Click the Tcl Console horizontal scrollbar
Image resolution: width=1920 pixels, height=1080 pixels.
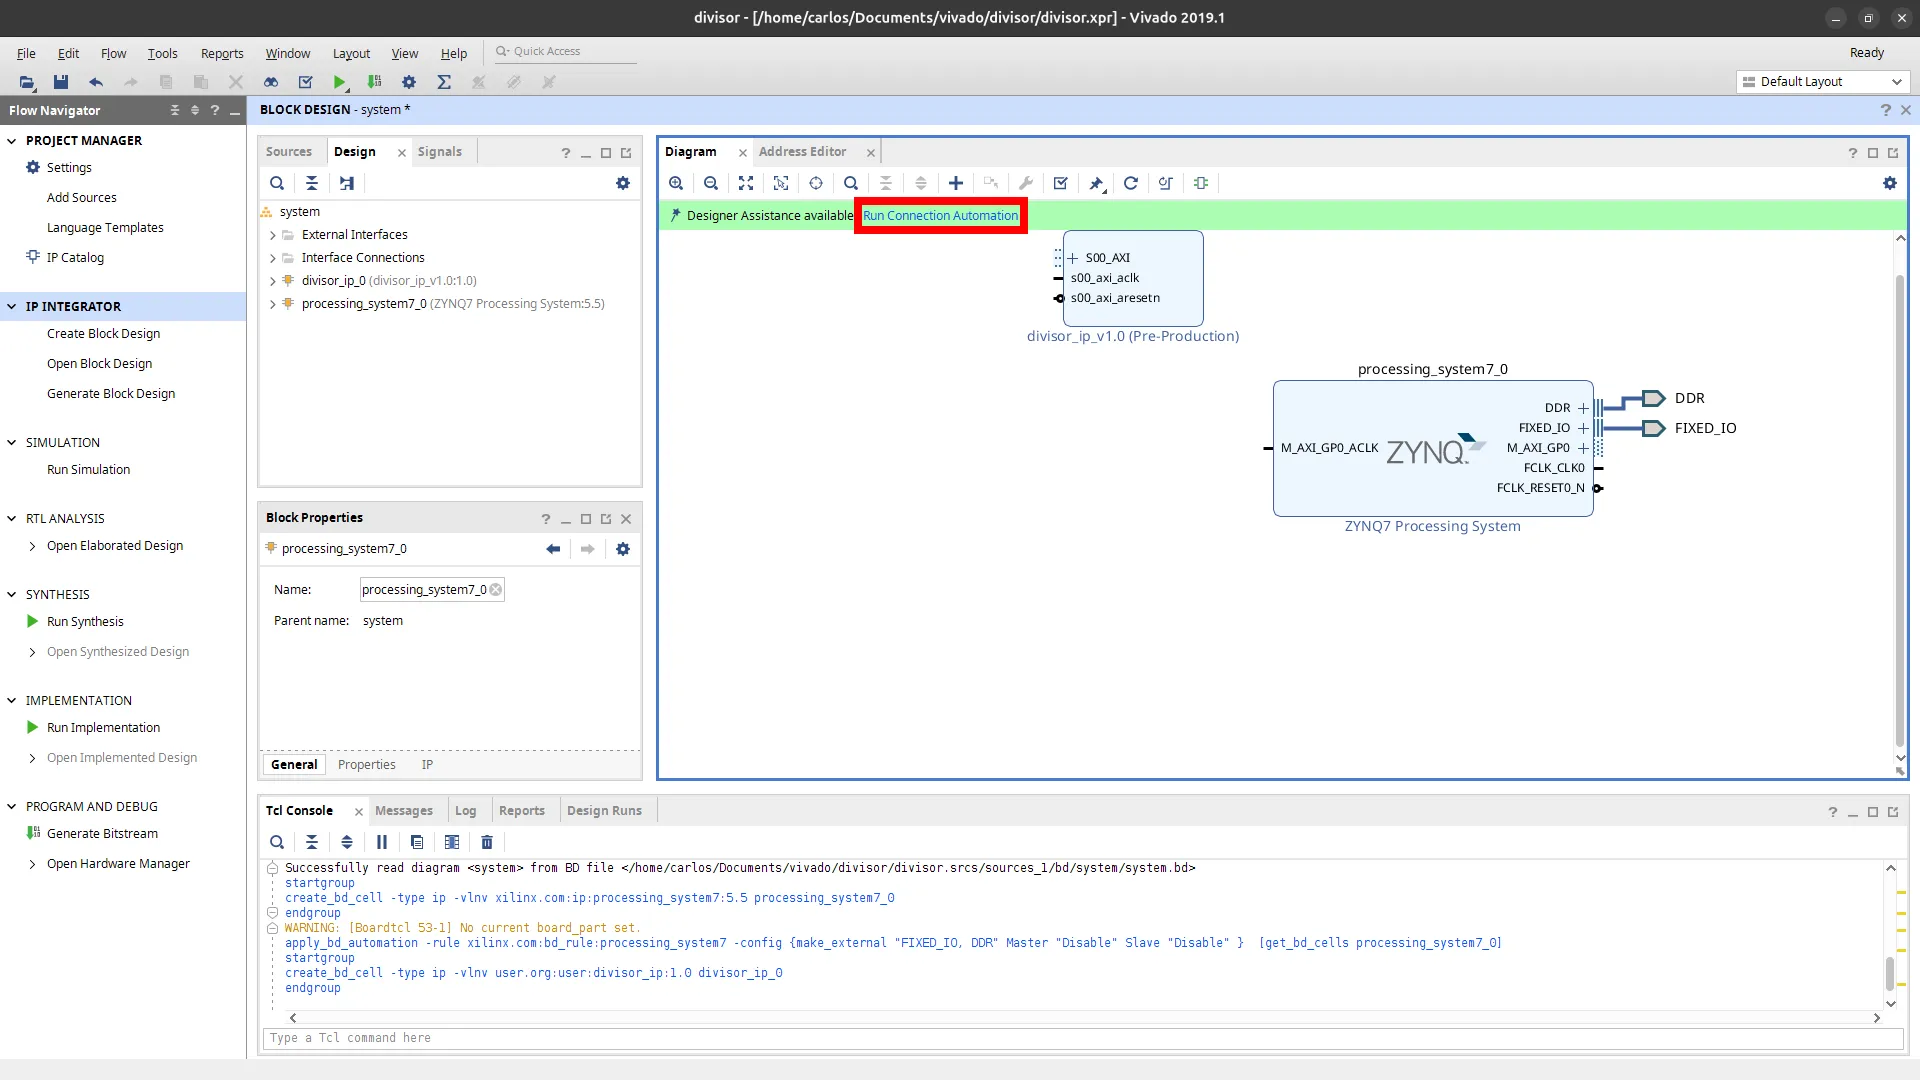pos(1084,1018)
